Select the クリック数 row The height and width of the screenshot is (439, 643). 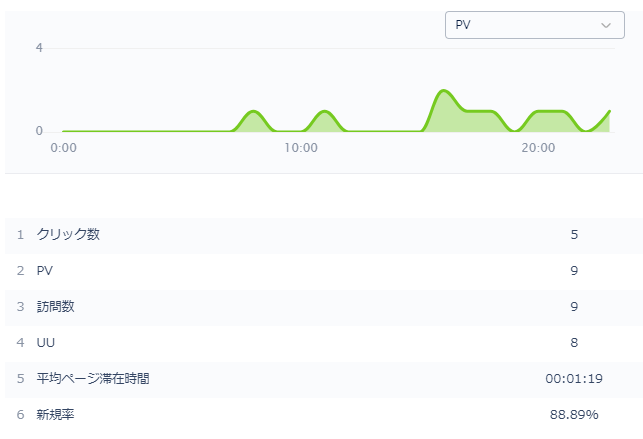pyautogui.click(x=322, y=234)
